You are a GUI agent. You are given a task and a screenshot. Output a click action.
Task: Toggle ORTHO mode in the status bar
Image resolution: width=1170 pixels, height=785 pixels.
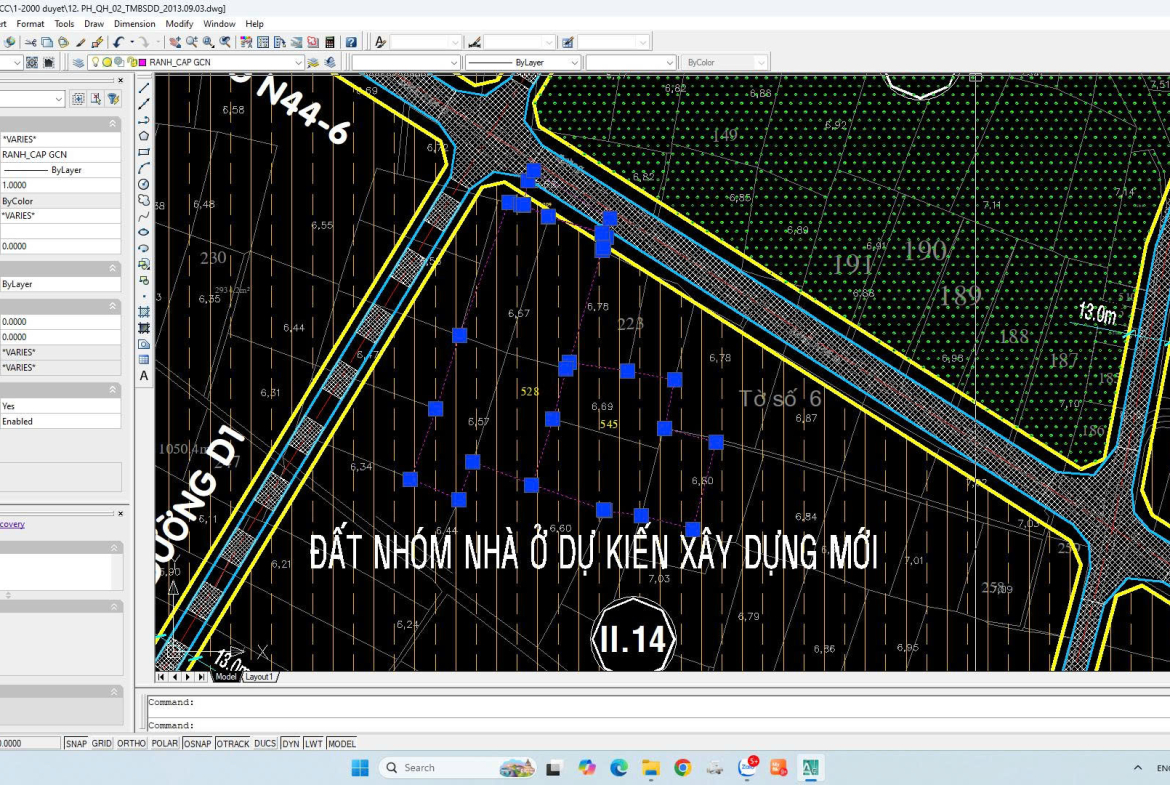point(131,744)
